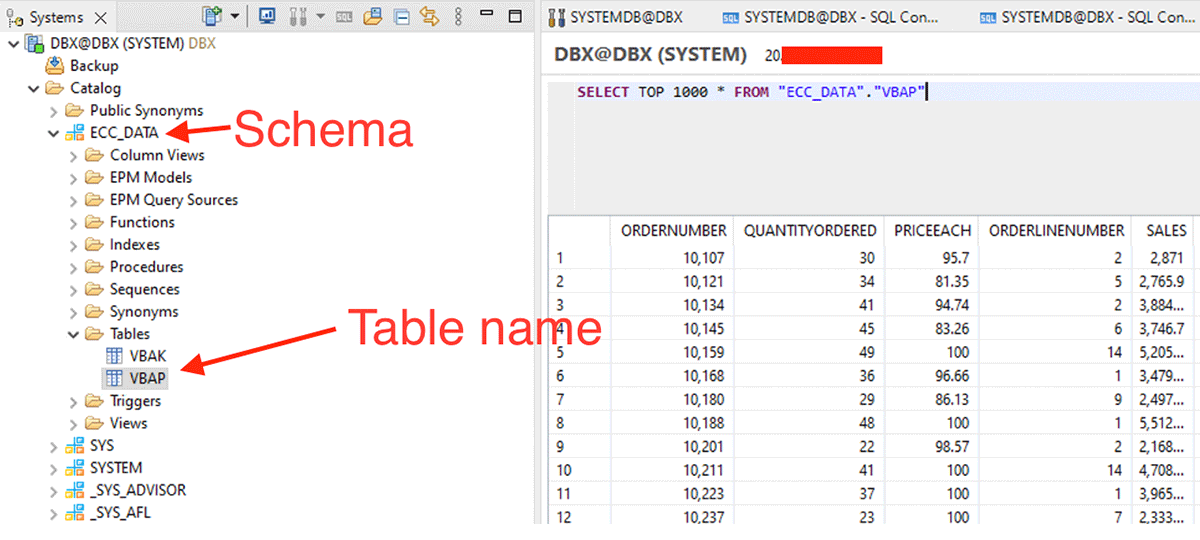Expand the Procedures folder
The height and width of the screenshot is (540, 1200).
(73, 267)
